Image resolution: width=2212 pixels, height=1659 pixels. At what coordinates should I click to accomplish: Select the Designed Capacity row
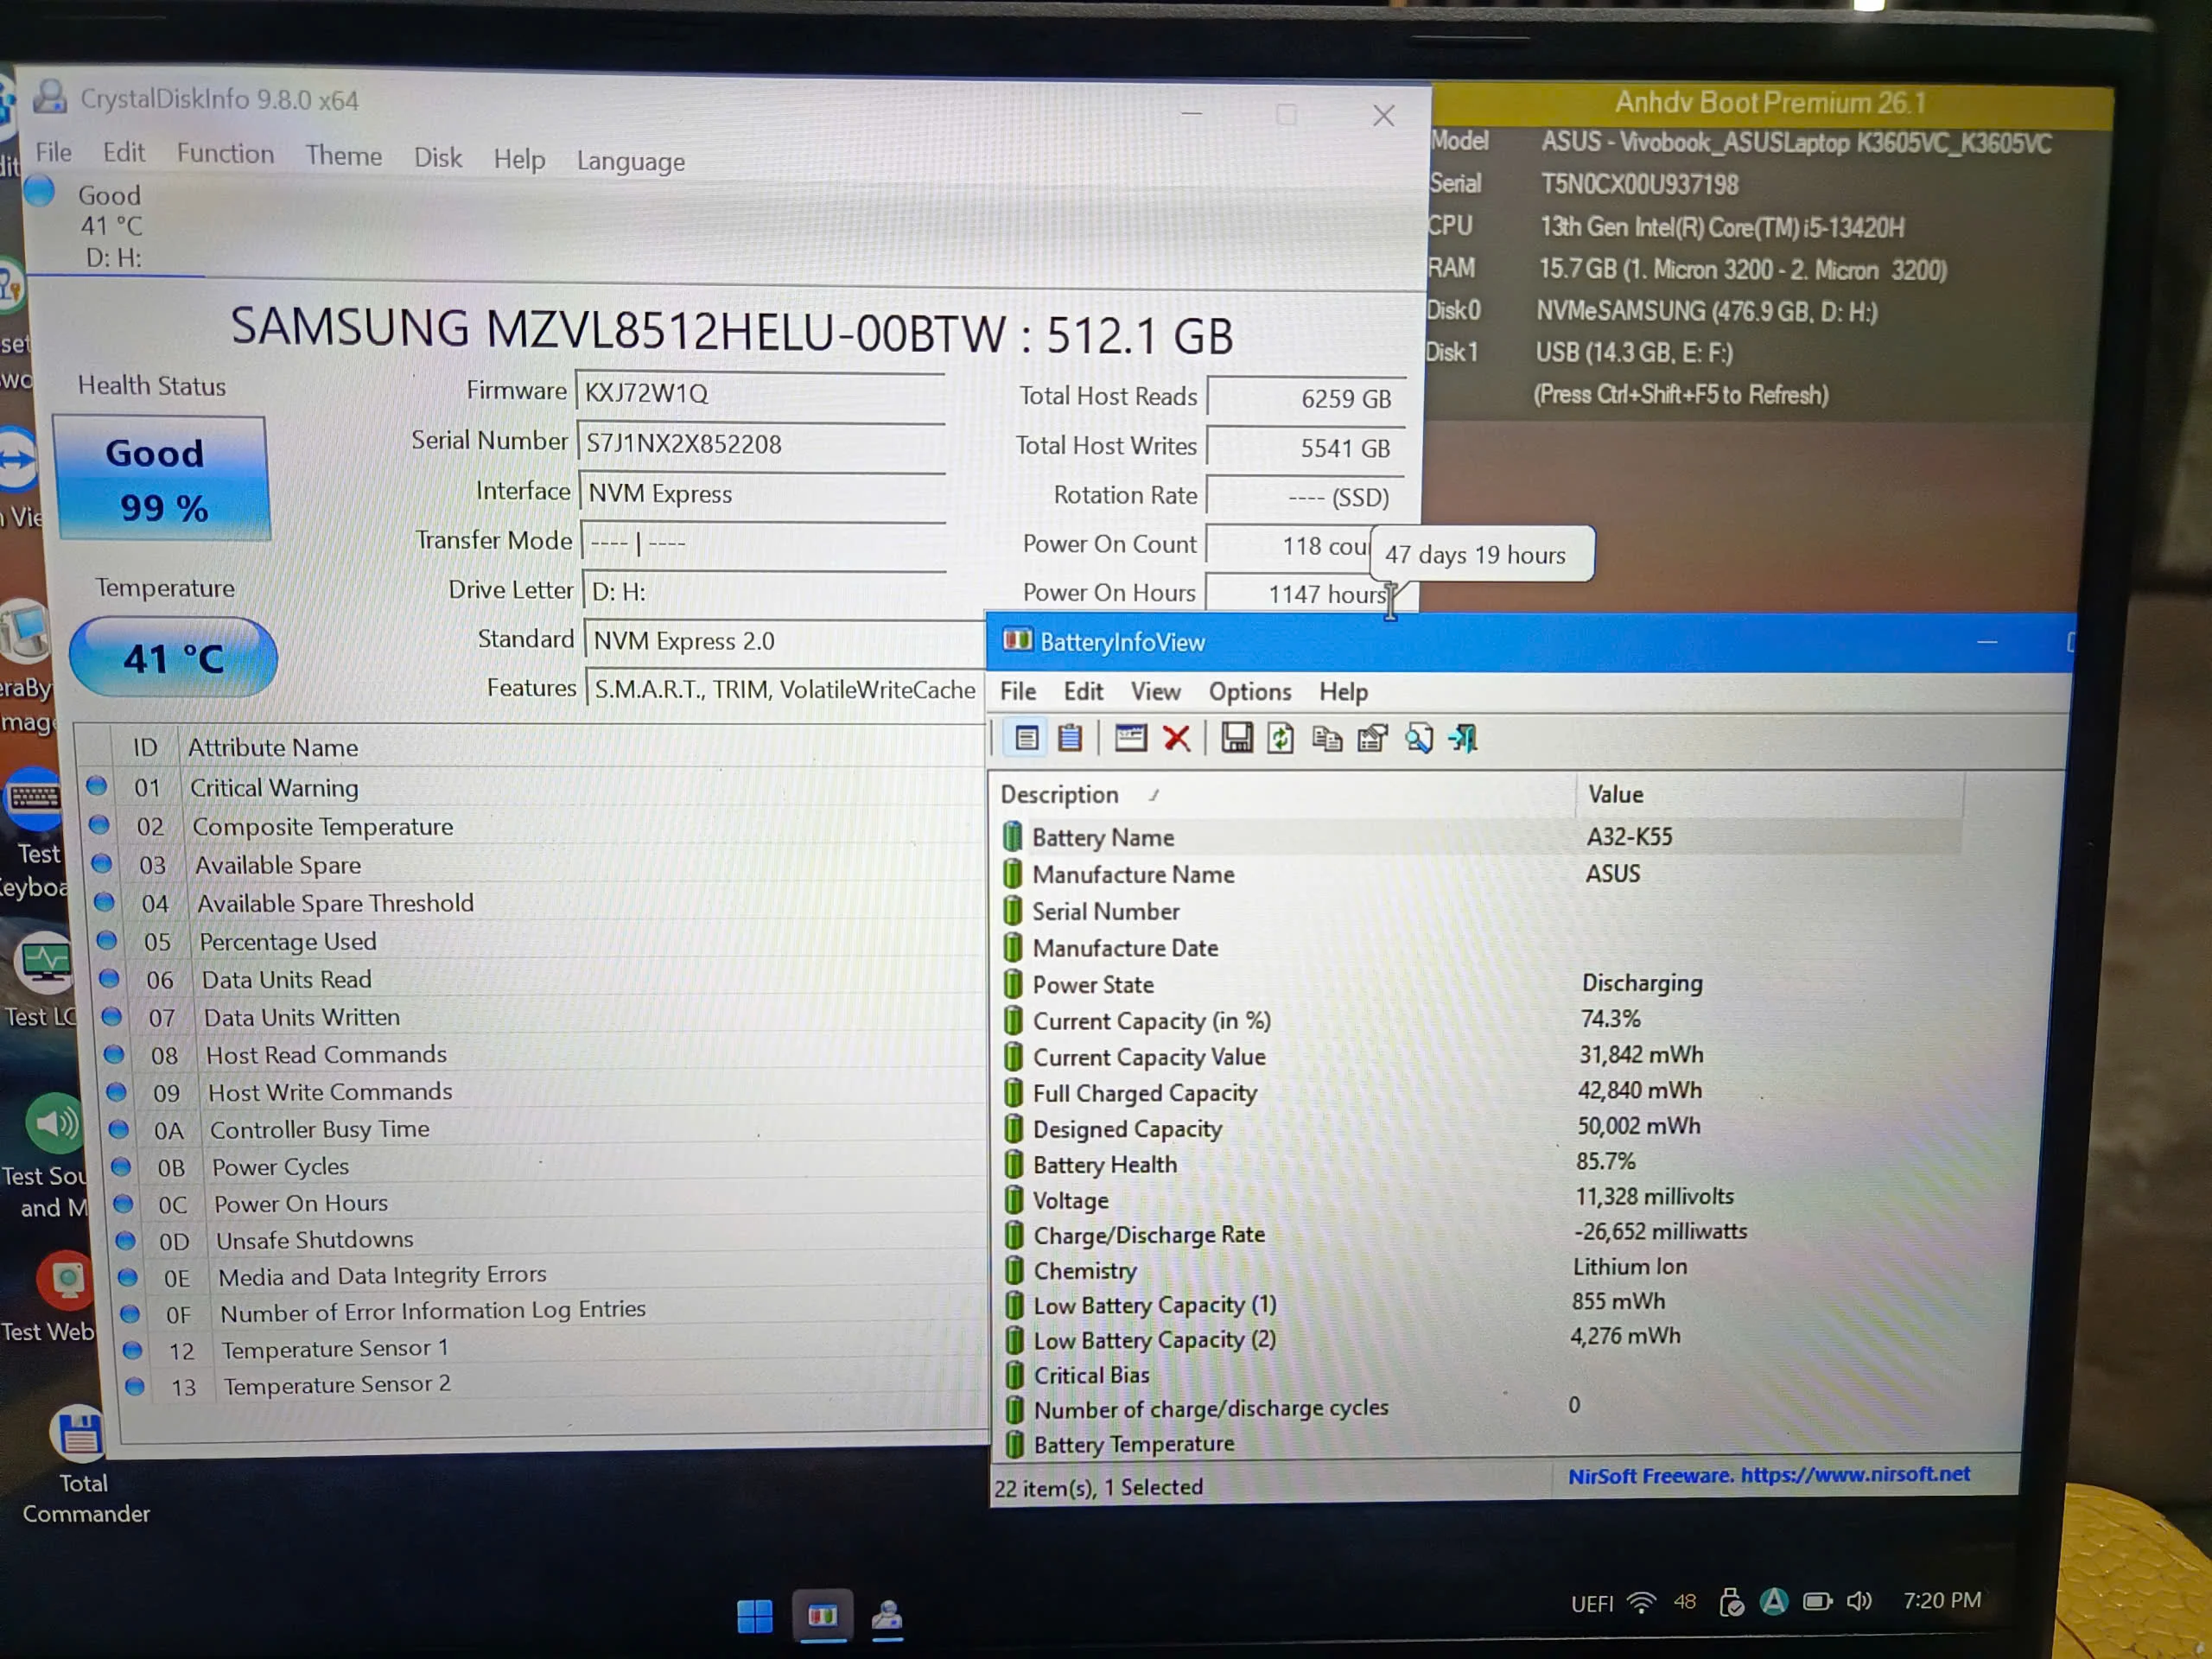pyautogui.click(x=1478, y=1128)
